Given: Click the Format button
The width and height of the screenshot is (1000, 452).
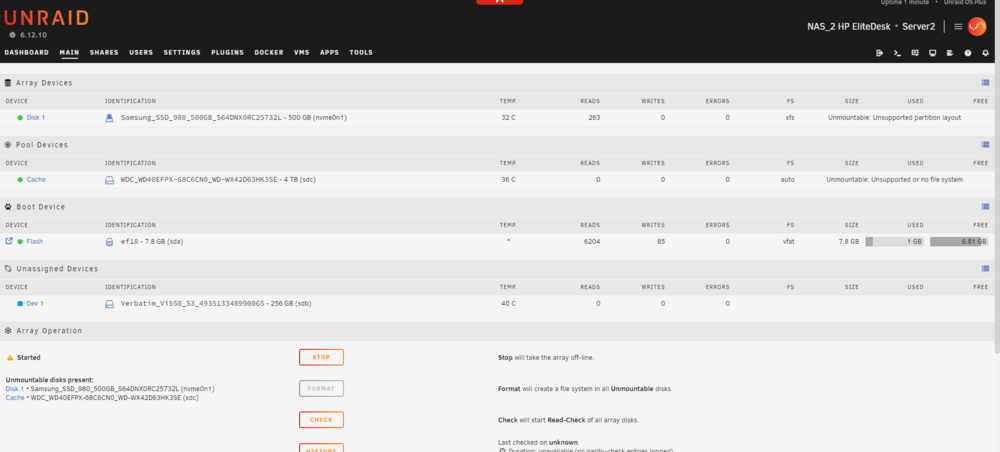Looking at the screenshot, I should (321, 388).
